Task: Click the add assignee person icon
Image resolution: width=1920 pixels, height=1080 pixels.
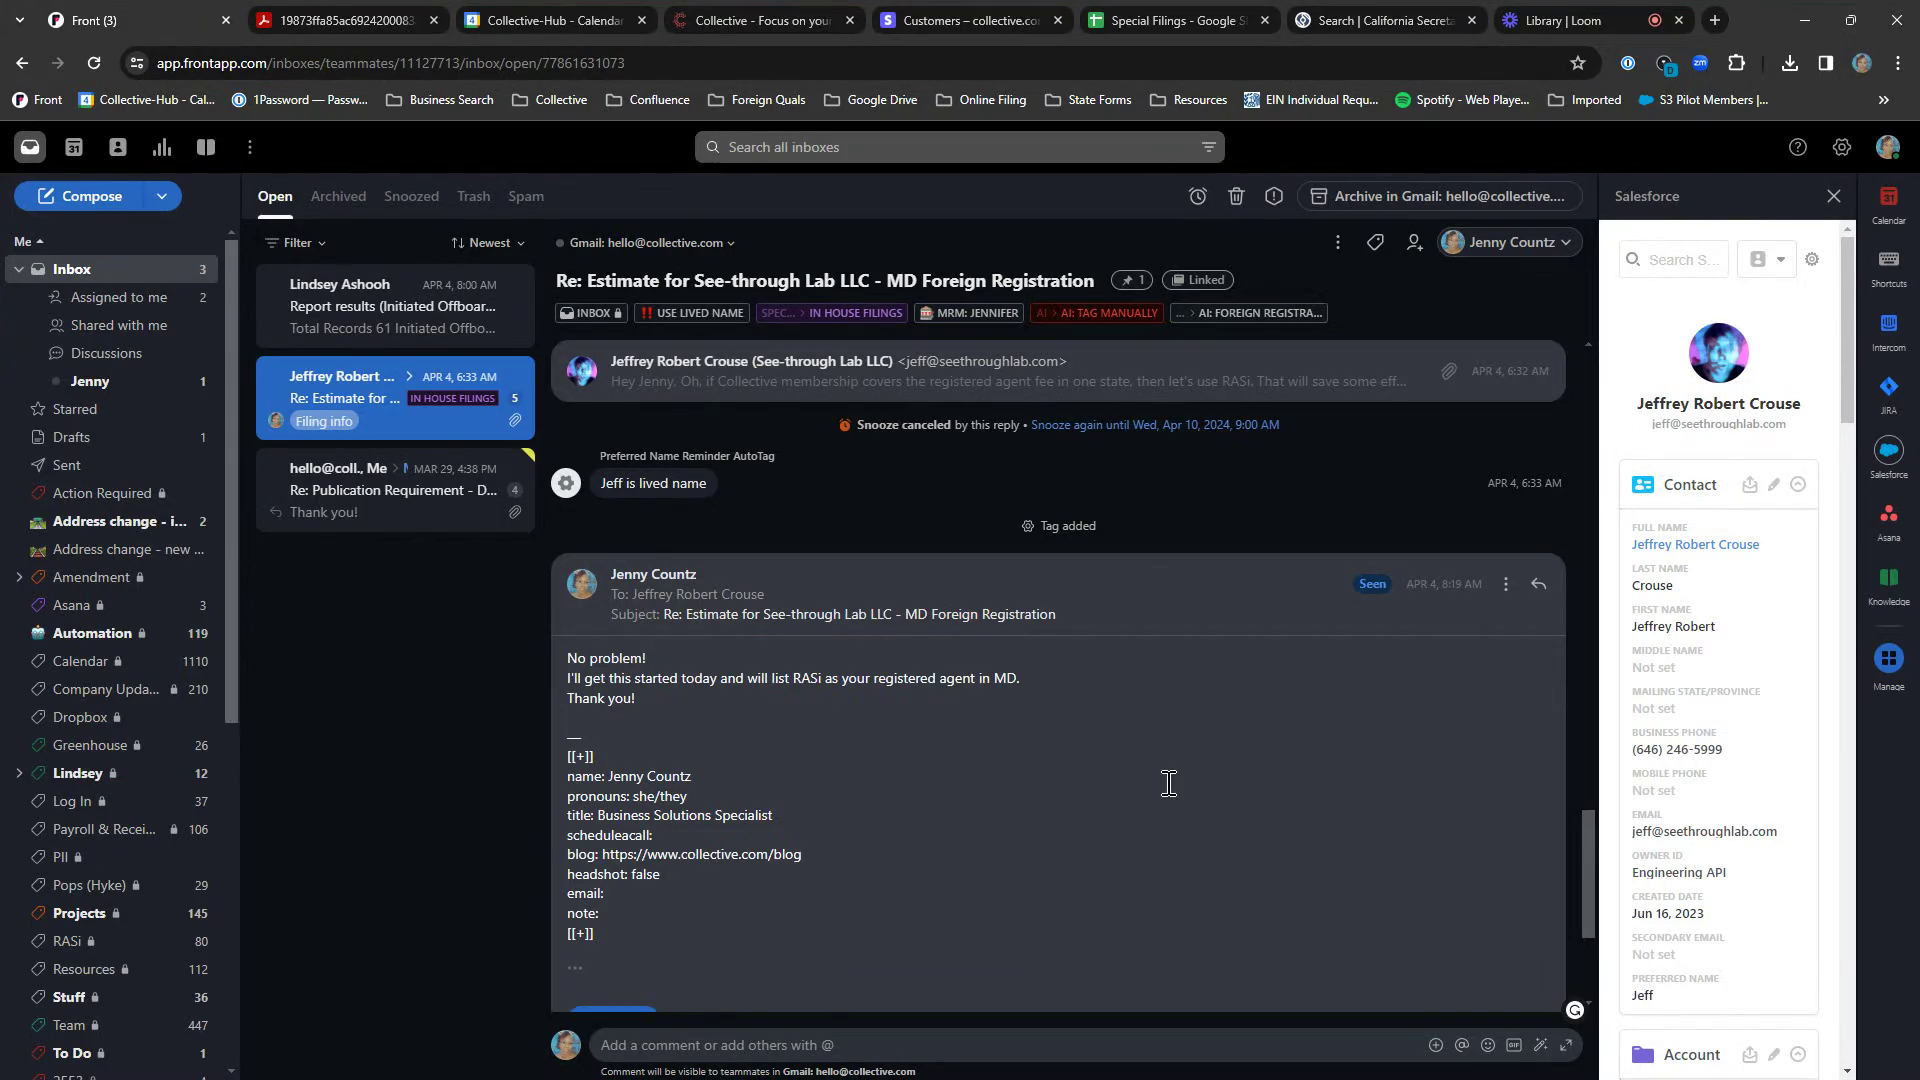Action: pyautogui.click(x=1414, y=242)
